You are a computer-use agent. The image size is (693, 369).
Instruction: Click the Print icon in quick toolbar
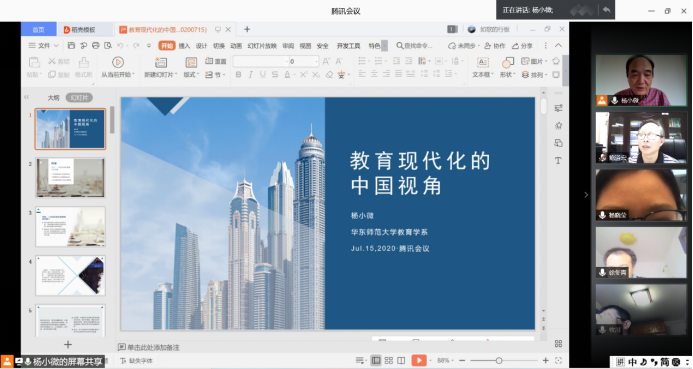[95, 46]
